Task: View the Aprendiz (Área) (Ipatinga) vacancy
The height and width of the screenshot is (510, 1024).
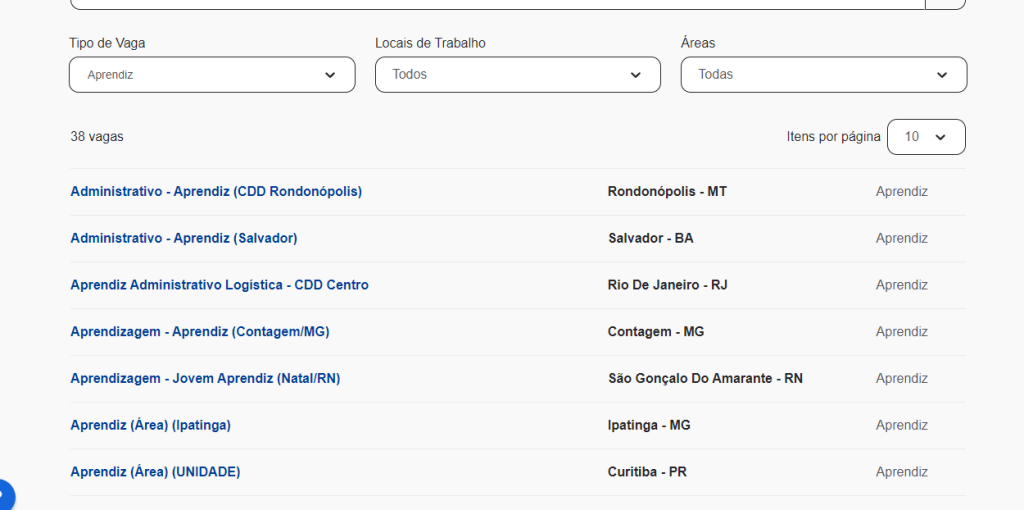Action: click(150, 425)
